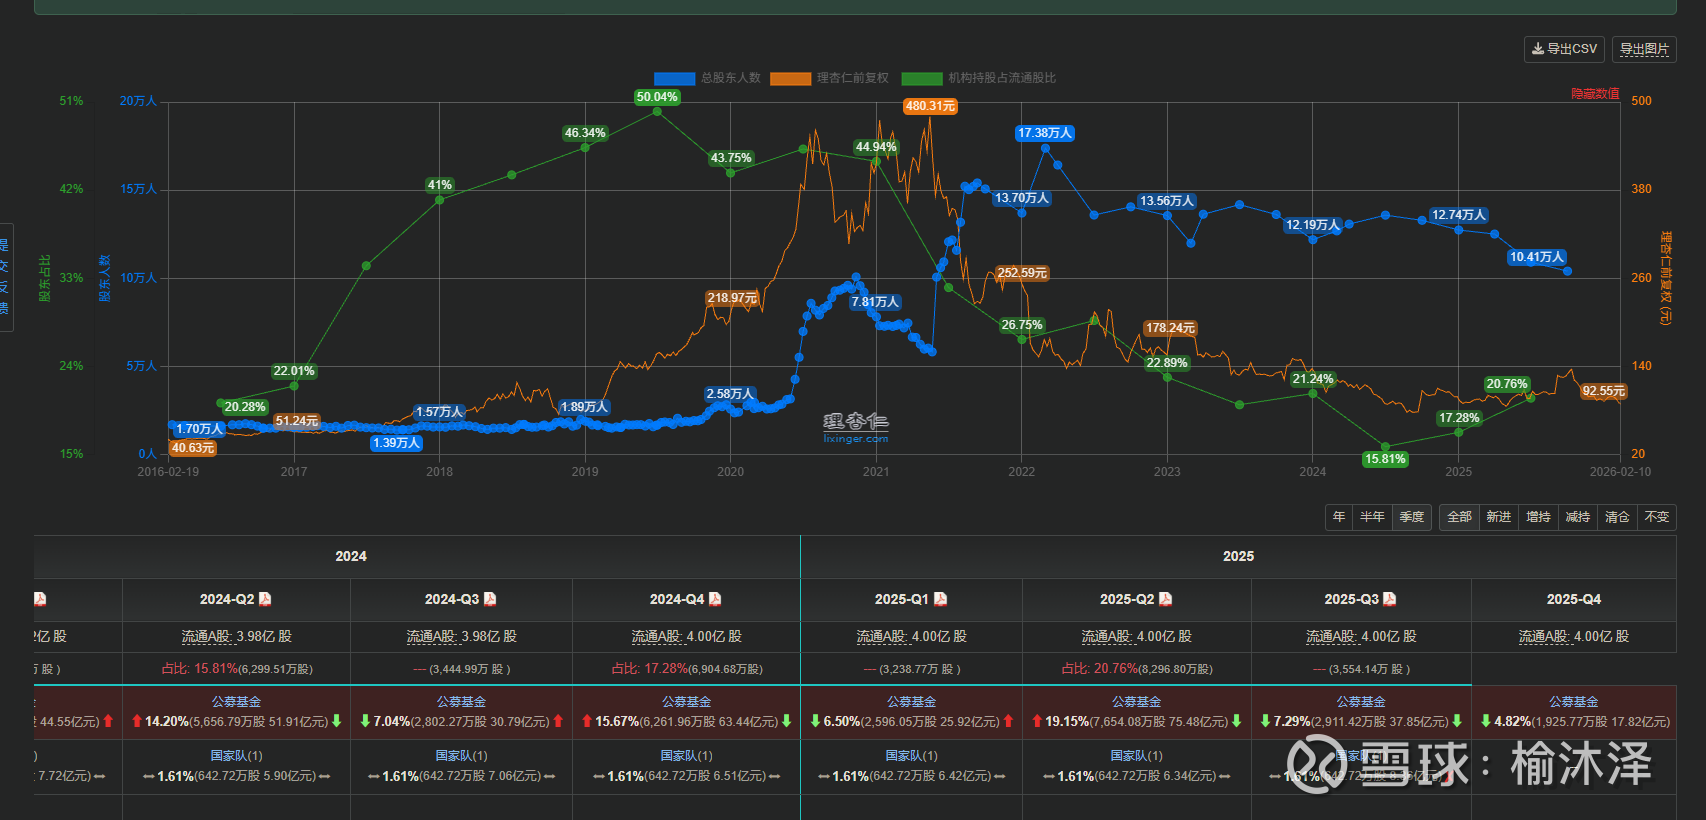Screen dimensions: 1706x820
Task: Filter holdings by 清仓
Action: [1617, 517]
